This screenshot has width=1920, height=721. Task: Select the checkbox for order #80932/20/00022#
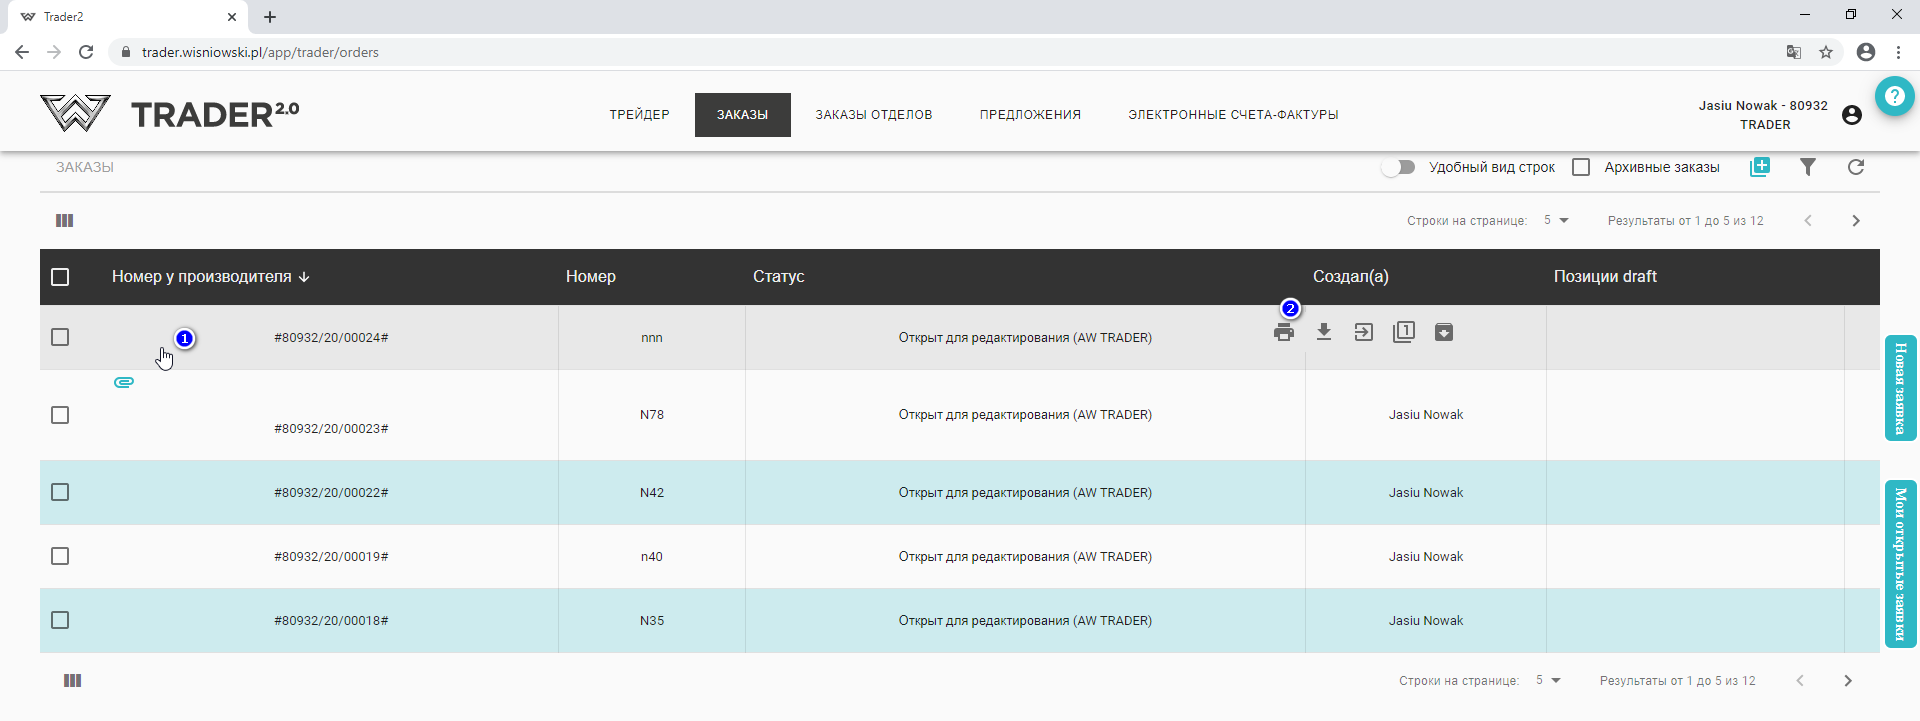(x=60, y=492)
